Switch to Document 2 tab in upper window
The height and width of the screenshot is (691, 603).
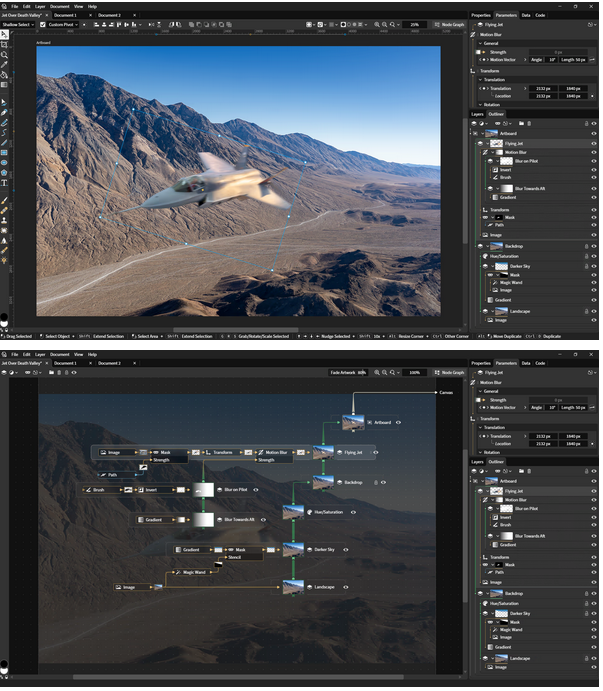[109, 15]
